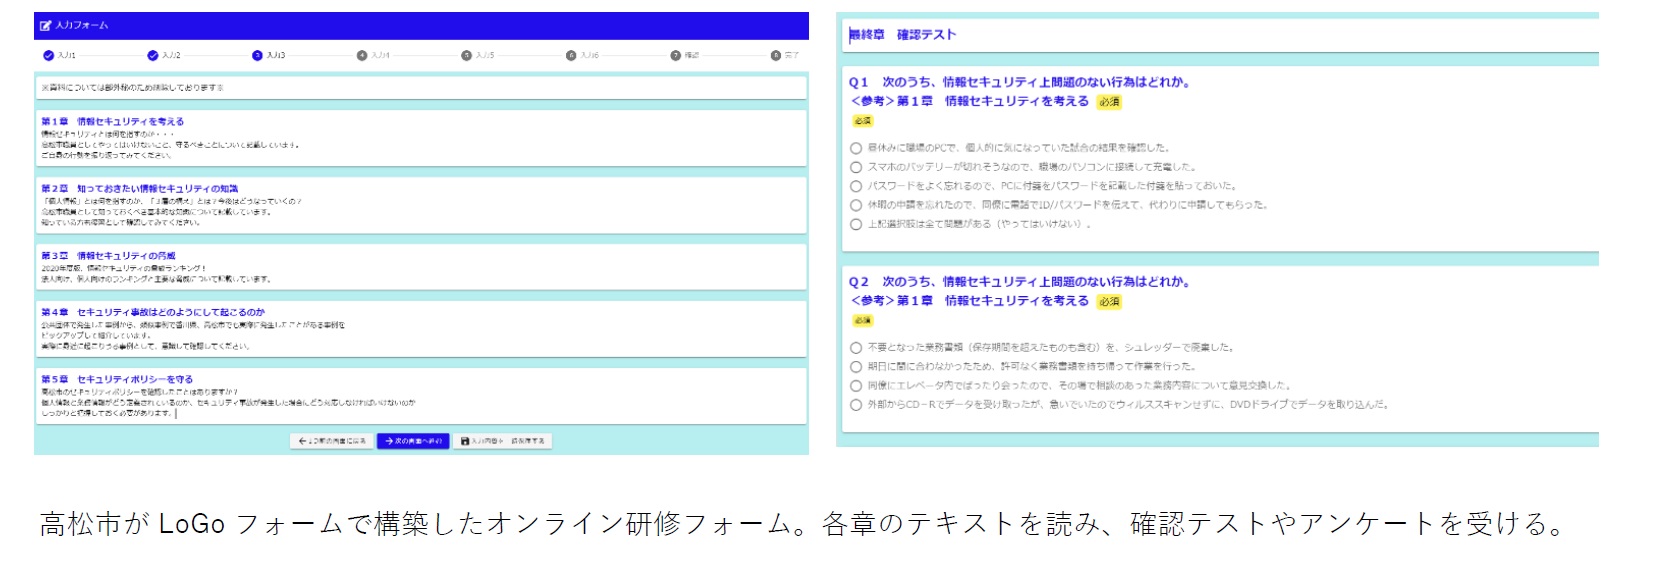This screenshot has height=571, width=1653.
Task: Click the completed checkmark icon for step 入力1
Action: click(48, 55)
